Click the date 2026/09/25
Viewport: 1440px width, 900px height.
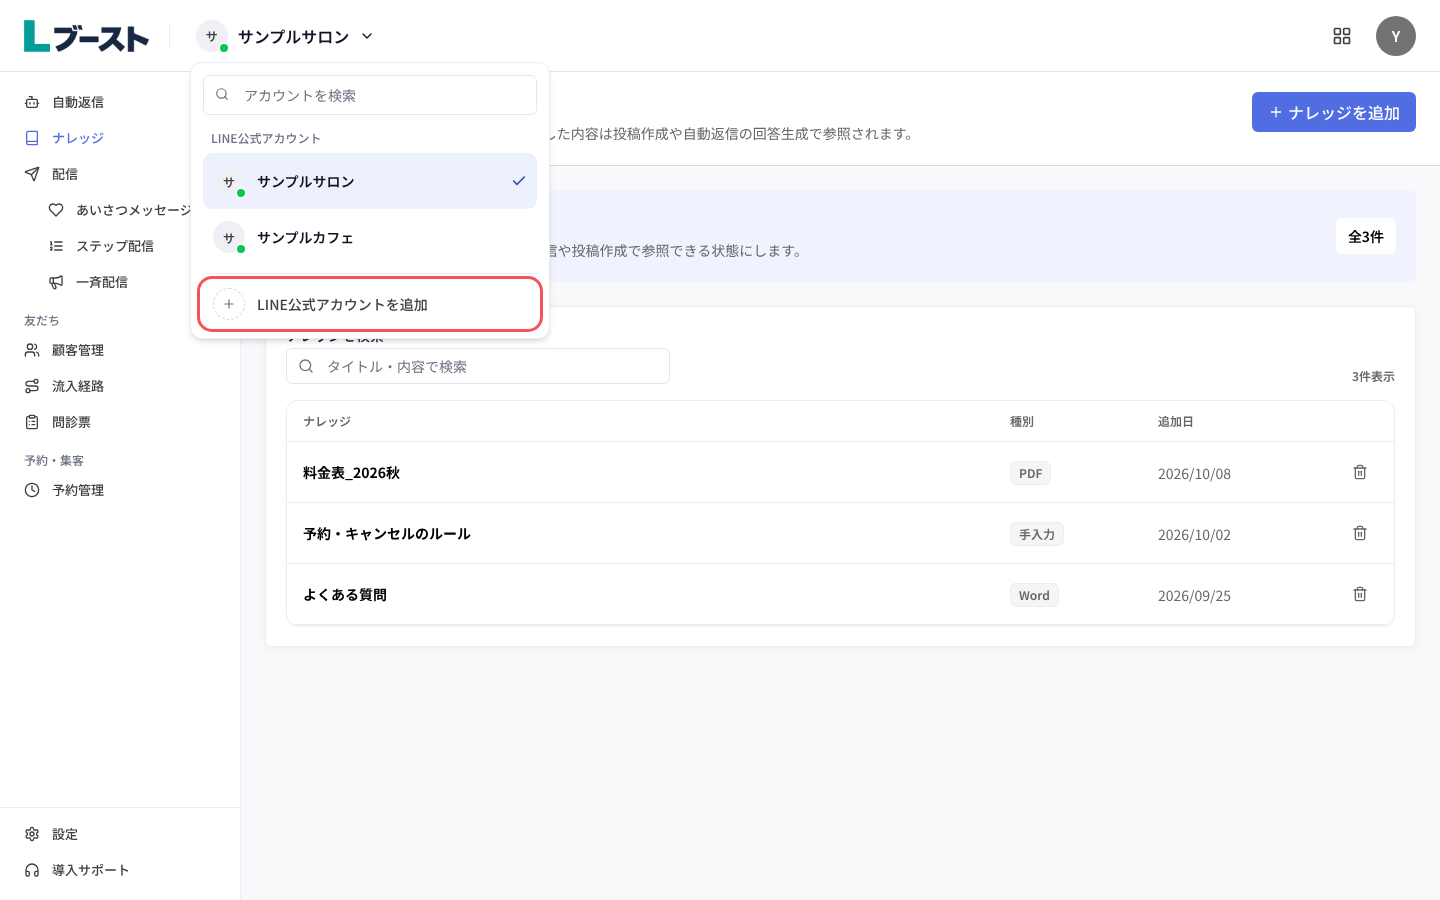pos(1194,596)
